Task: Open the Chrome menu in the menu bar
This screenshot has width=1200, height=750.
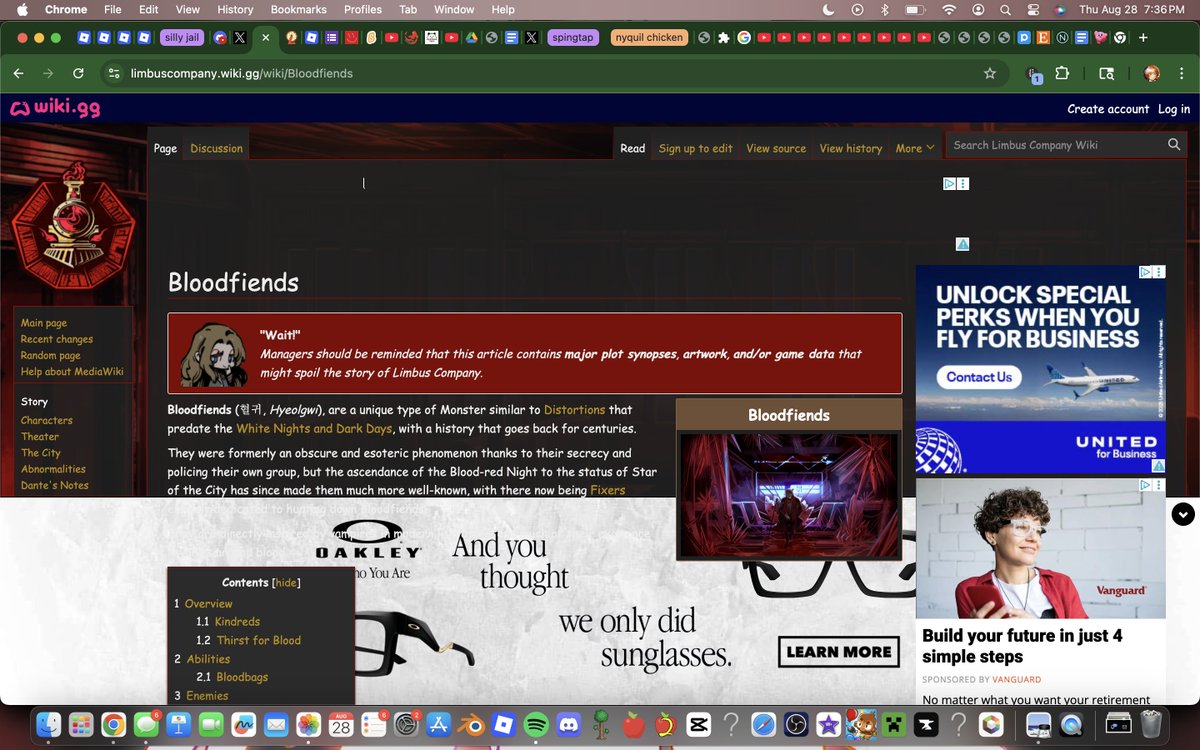Action: 66,9
